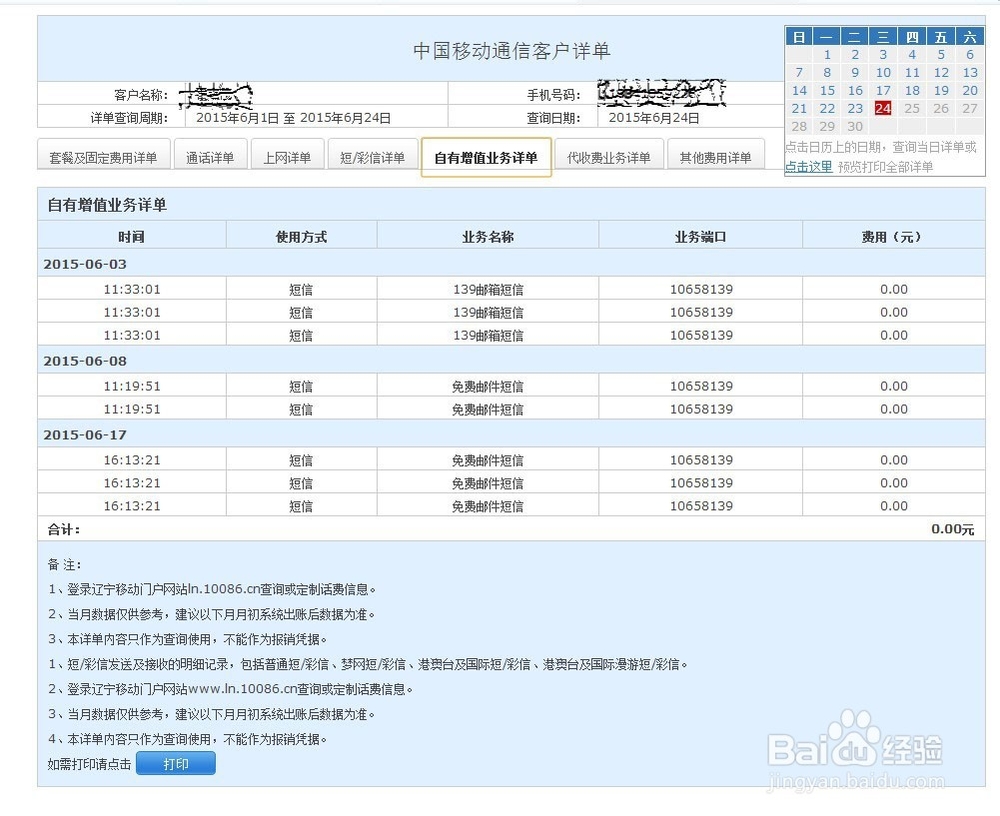Click the 使用方式 column header
The width and height of the screenshot is (1000, 816).
(301, 237)
